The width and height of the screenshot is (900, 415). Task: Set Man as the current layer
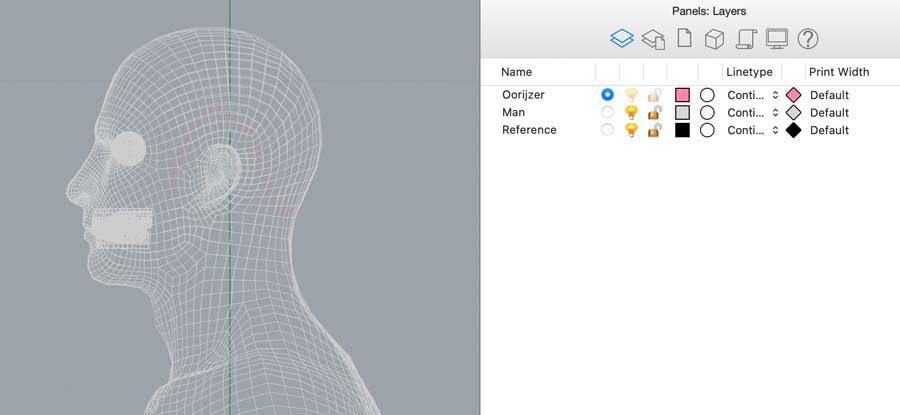[x=607, y=112]
